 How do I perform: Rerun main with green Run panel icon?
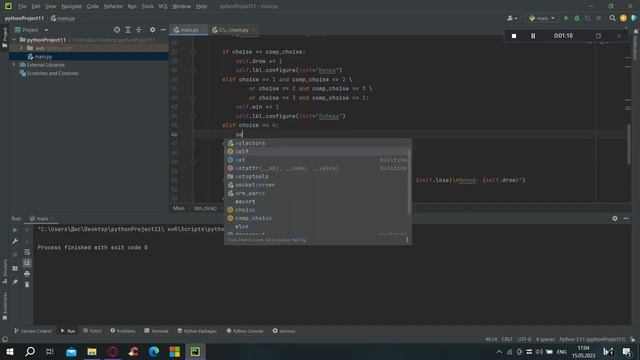15,230
